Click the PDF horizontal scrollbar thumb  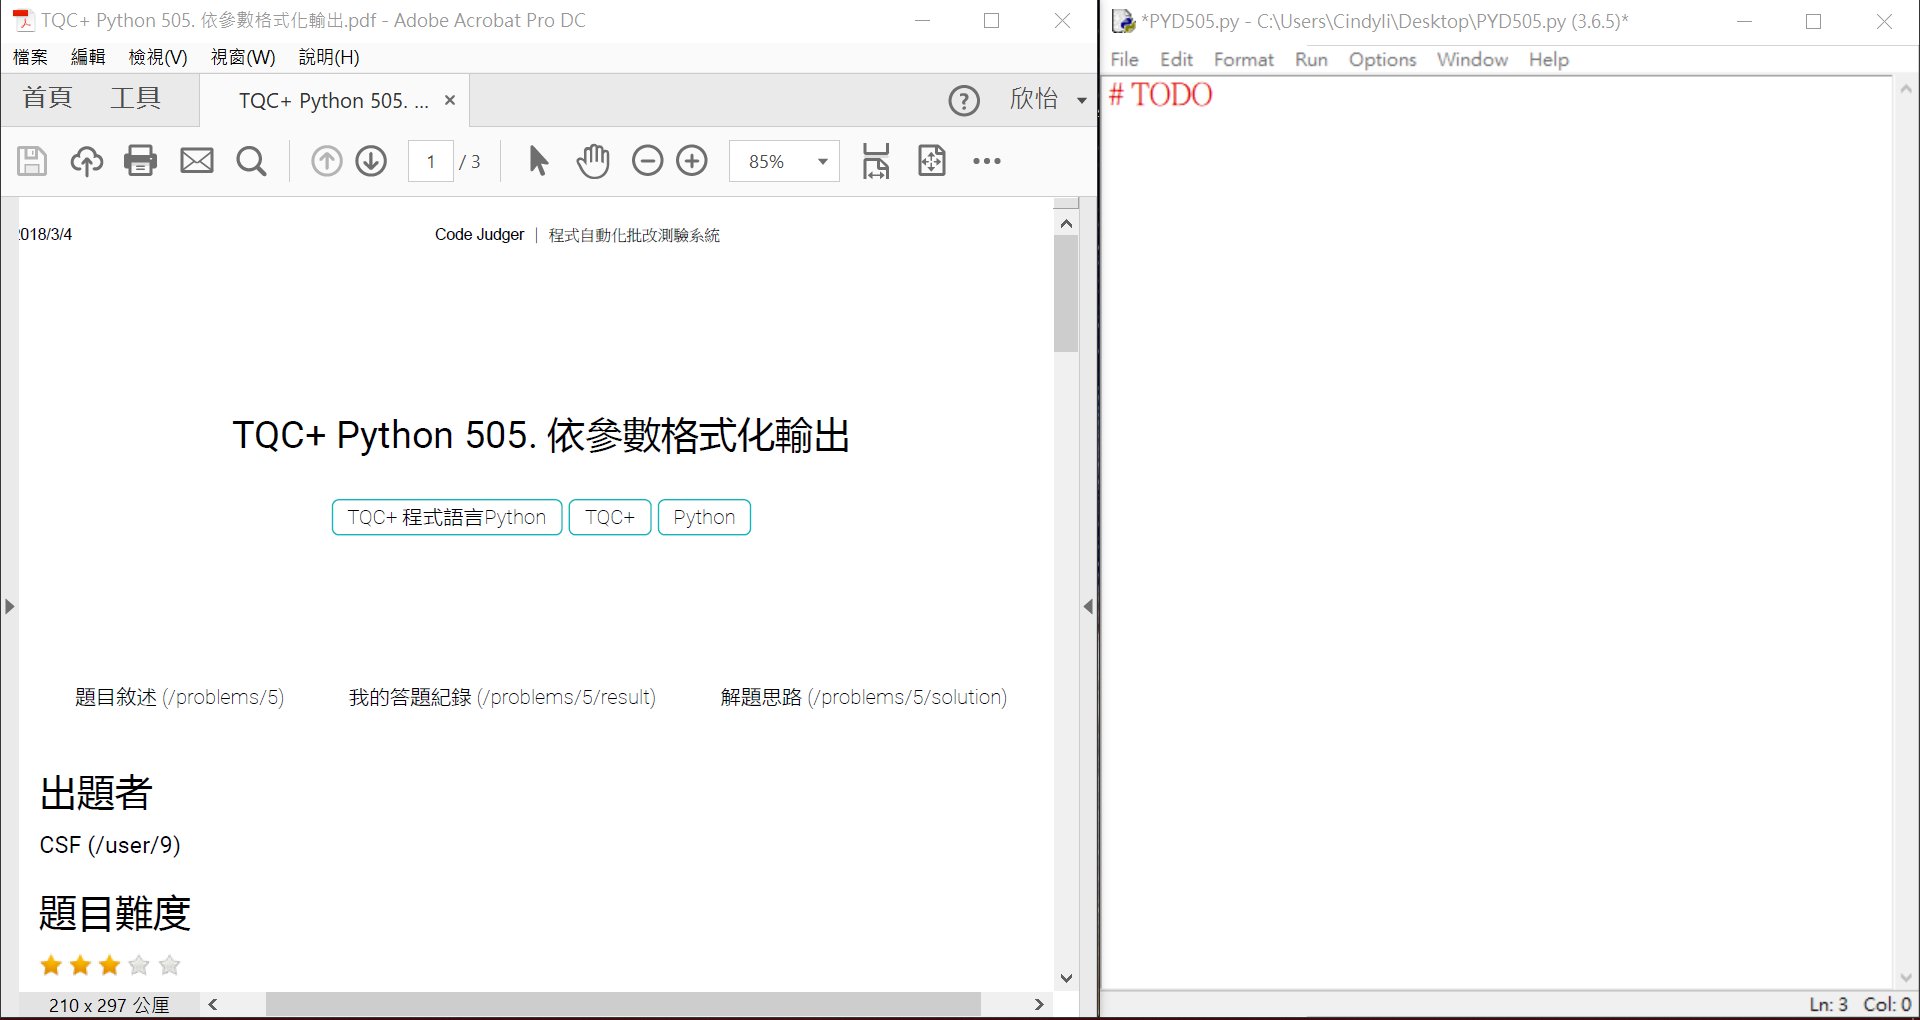point(622,1004)
